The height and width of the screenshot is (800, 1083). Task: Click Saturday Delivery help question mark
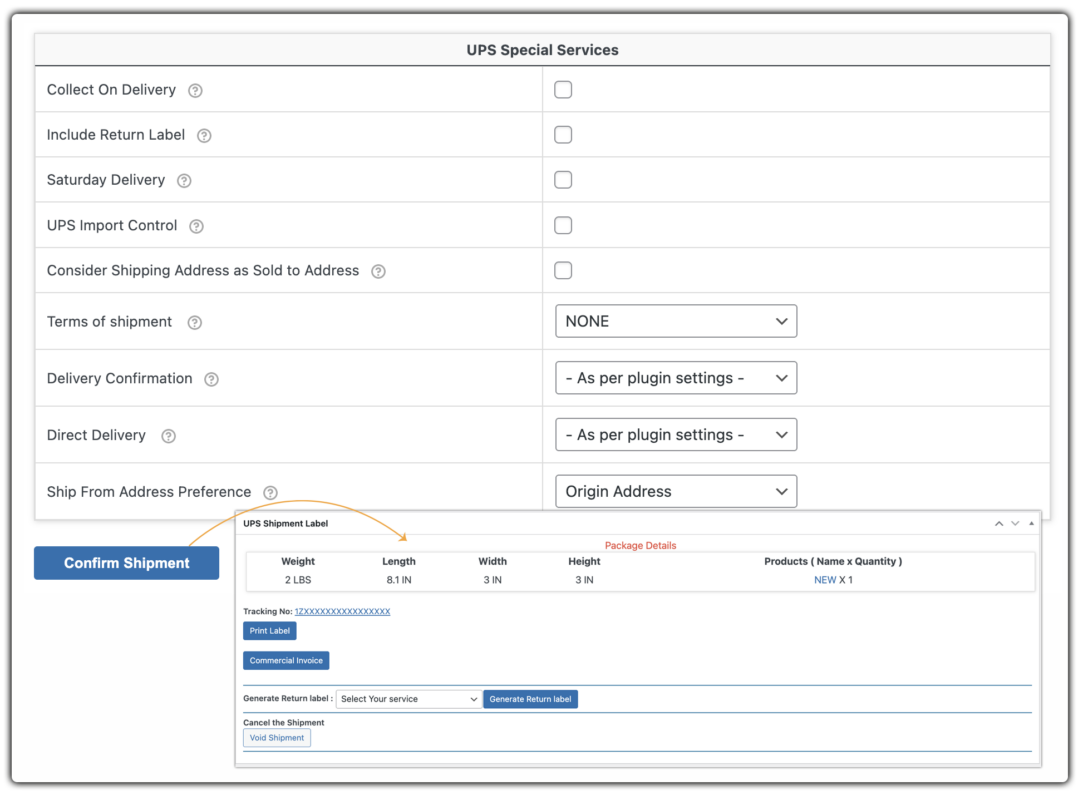tap(184, 181)
